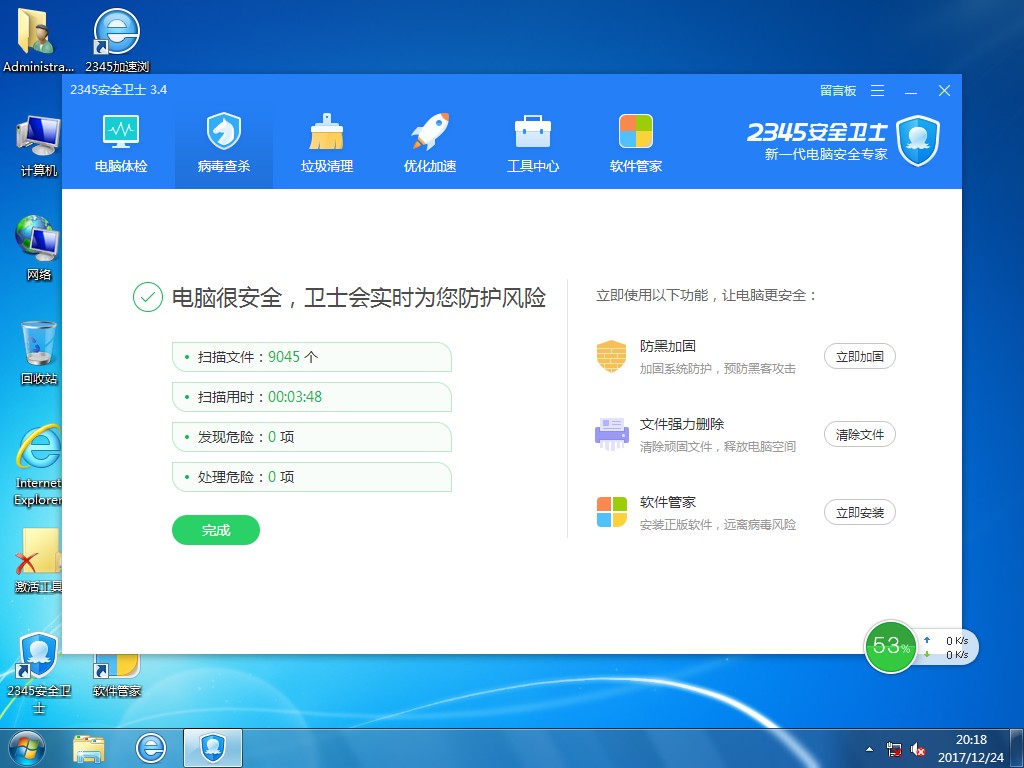Click the 2345安全卫士 shield logo
Image resolution: width=1024 pixels, height=768 pixels.
[x=918, y=140]
